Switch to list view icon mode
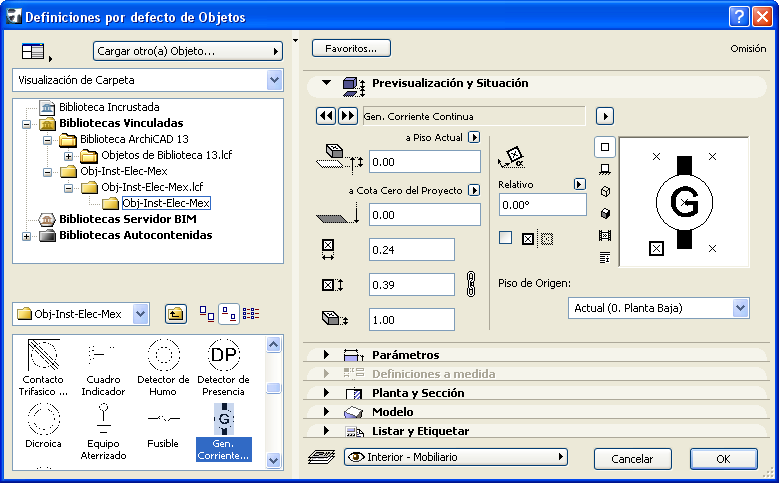Image resolution: width=779 pixels, height=483 pixels. click(250, 314)
